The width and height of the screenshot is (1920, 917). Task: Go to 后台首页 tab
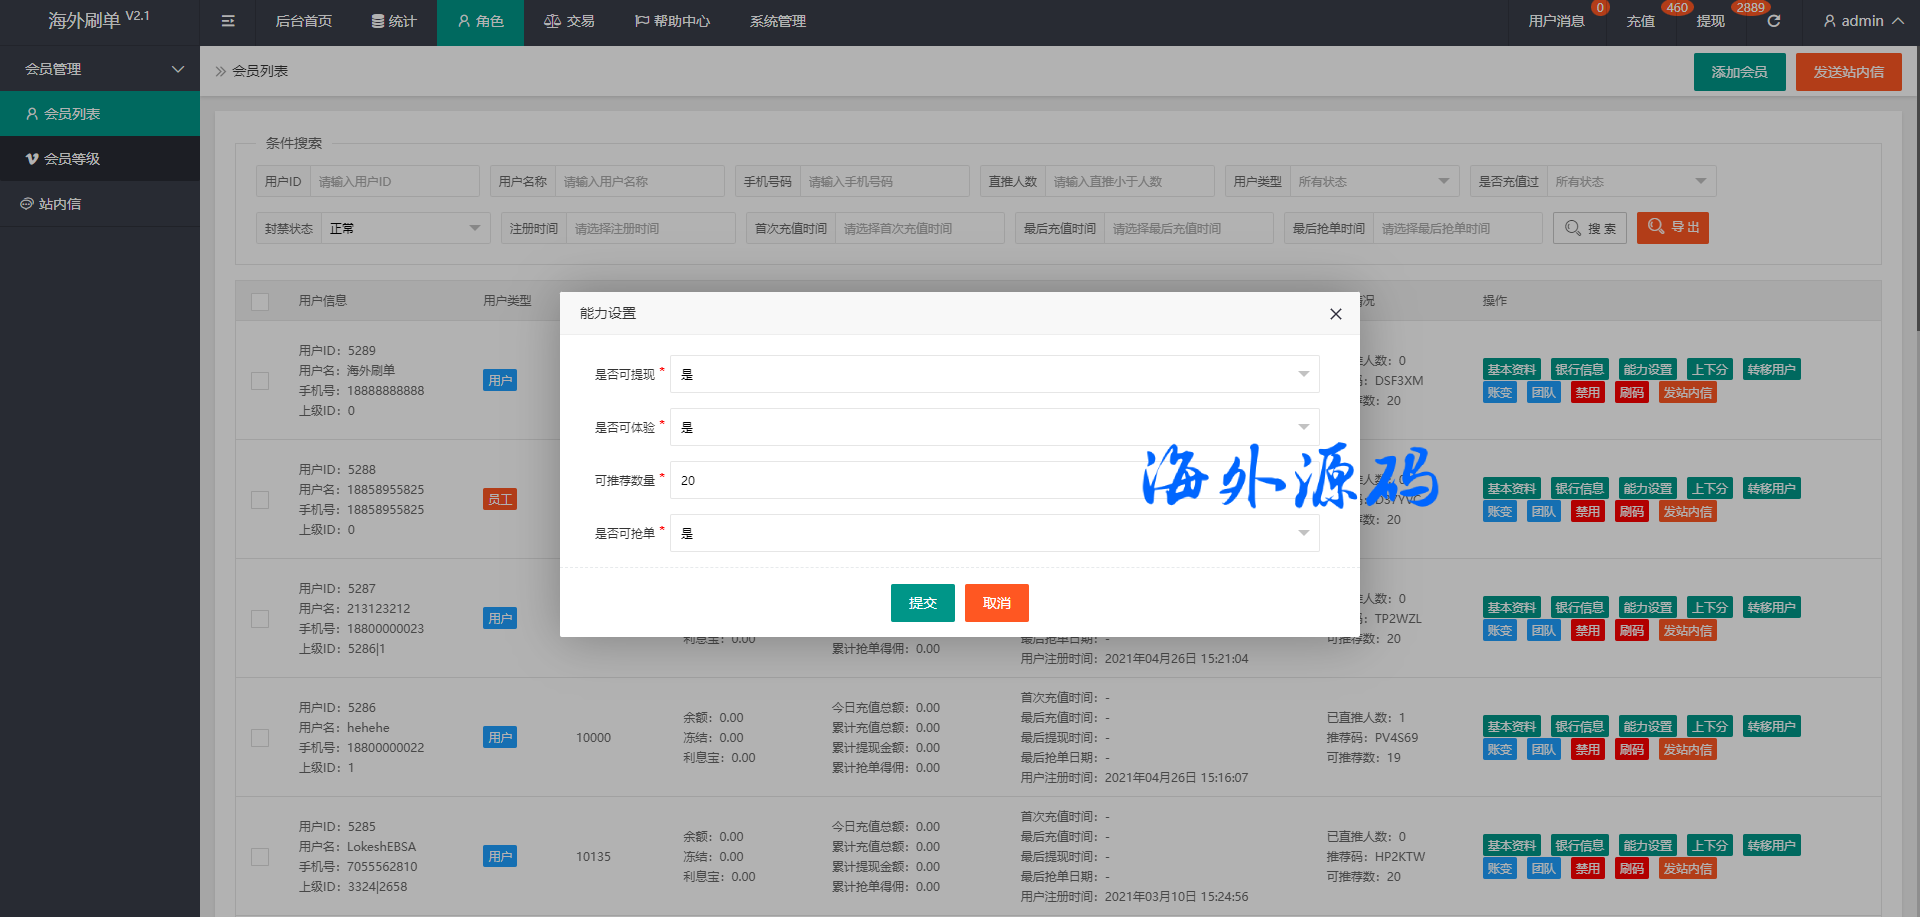pos(303,21)
